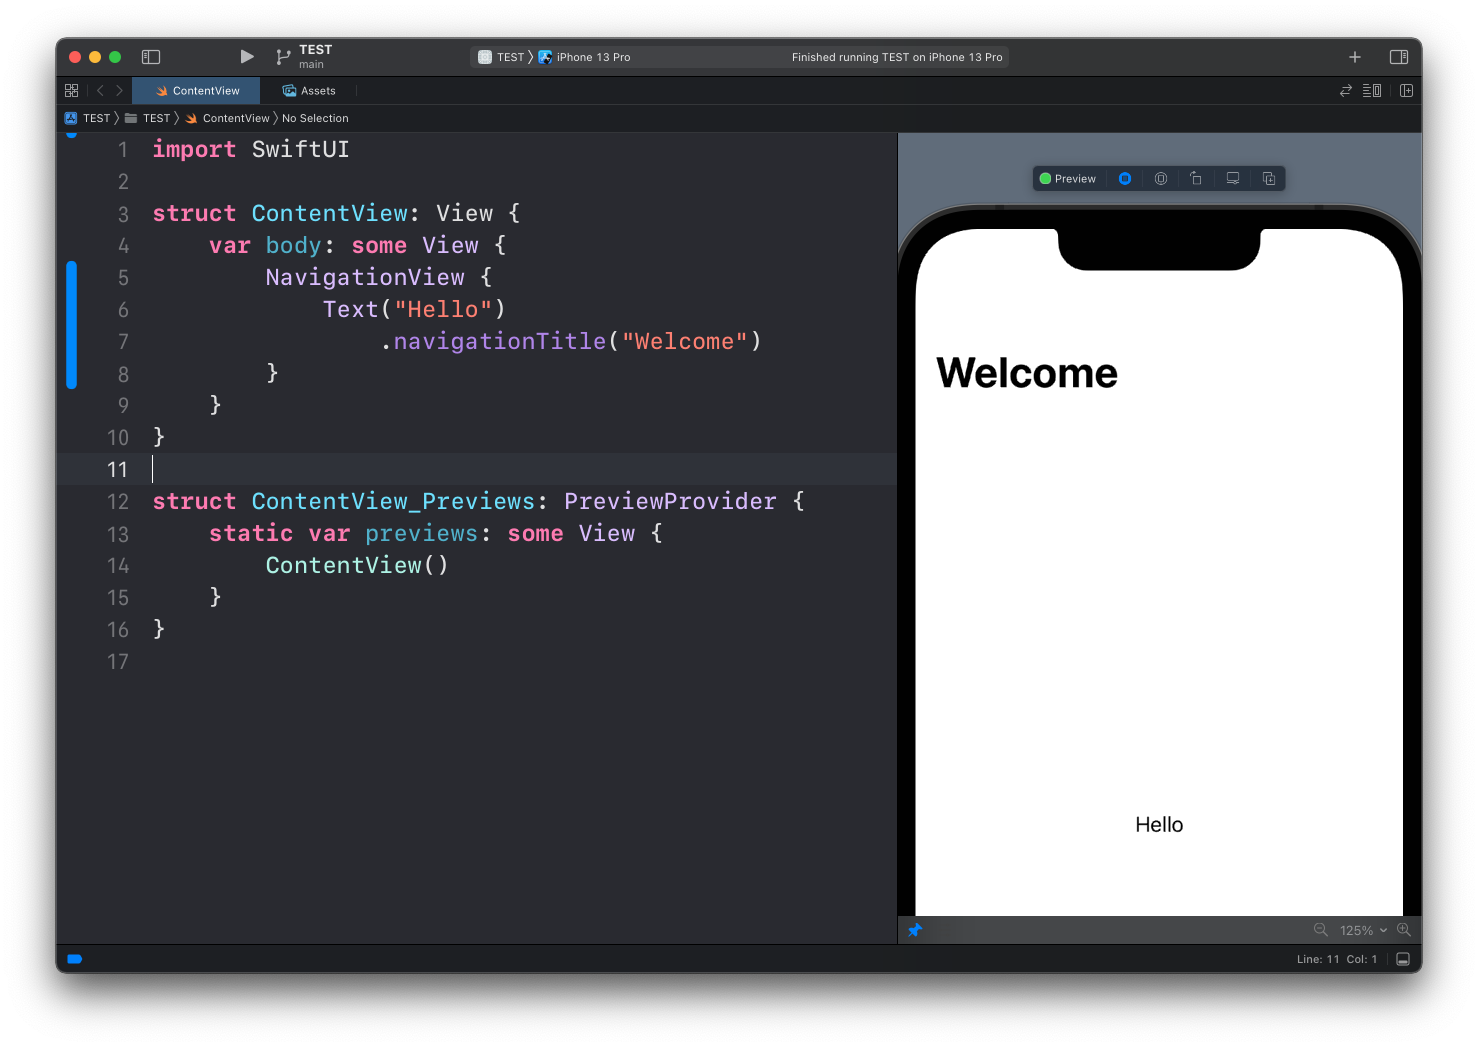
Task: Open the iPhone 13 Pro destination selector
Action: [x=592, y=57]
